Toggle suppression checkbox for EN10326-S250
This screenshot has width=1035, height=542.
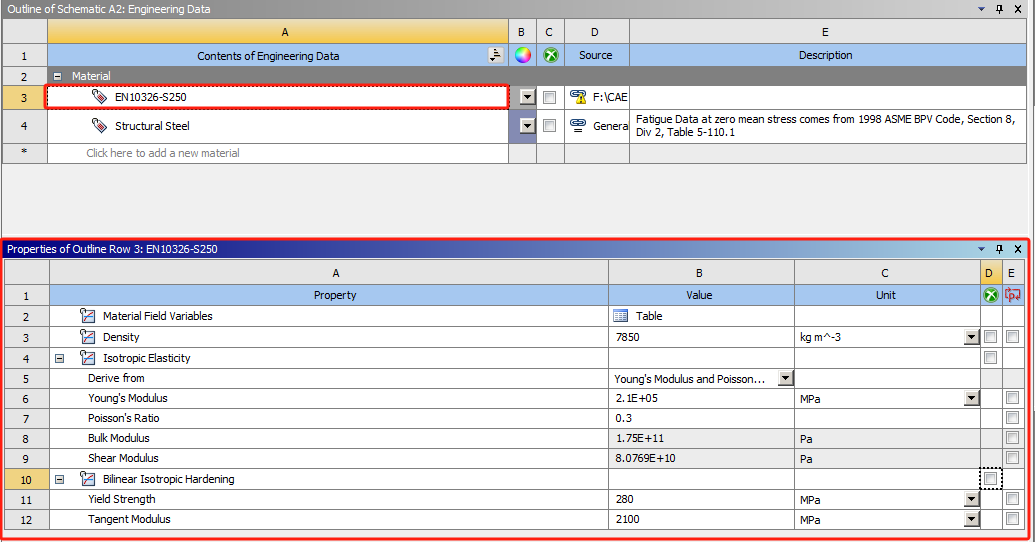[549, 98]
